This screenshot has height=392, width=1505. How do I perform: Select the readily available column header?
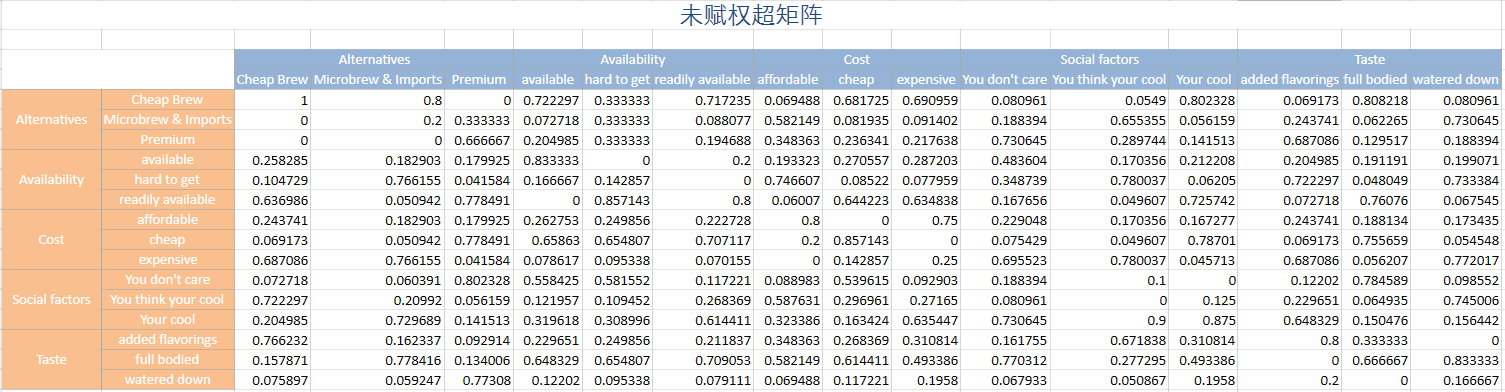click(702, 80)
